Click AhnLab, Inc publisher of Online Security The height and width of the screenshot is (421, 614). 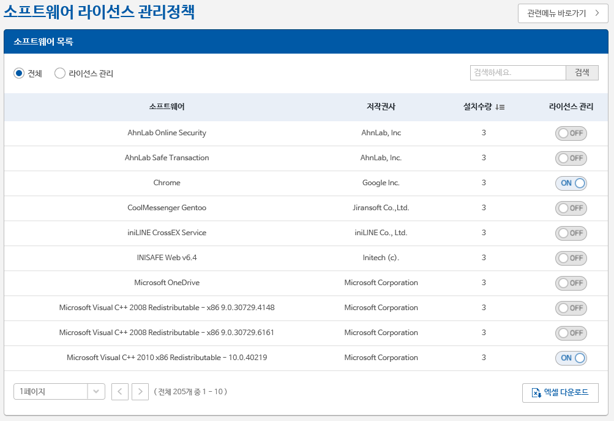pyautogui.click(x=381, y=133)
